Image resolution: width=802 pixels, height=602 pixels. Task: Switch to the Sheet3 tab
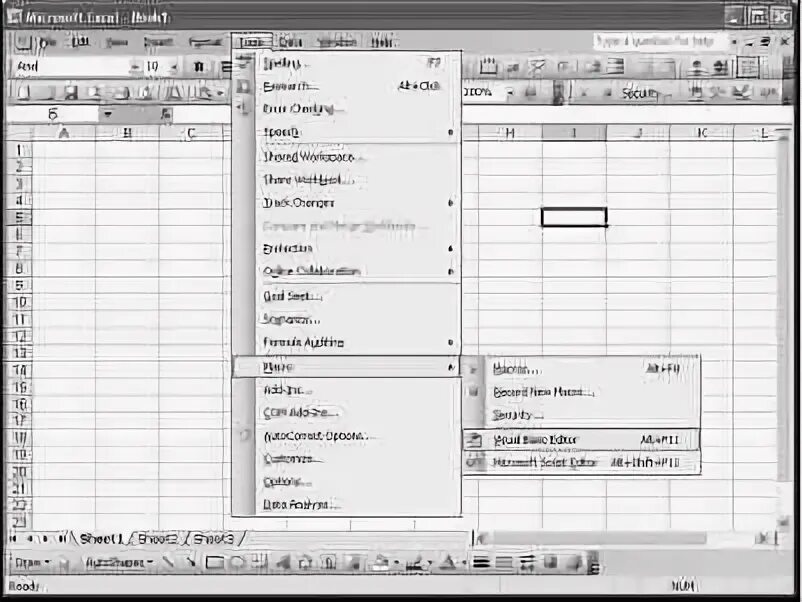214,539
